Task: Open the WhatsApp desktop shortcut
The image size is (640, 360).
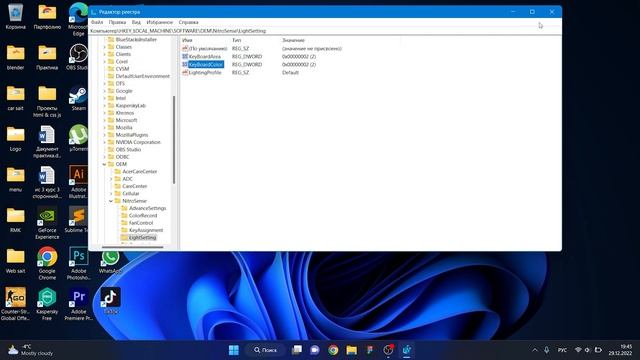Action: 110,260
